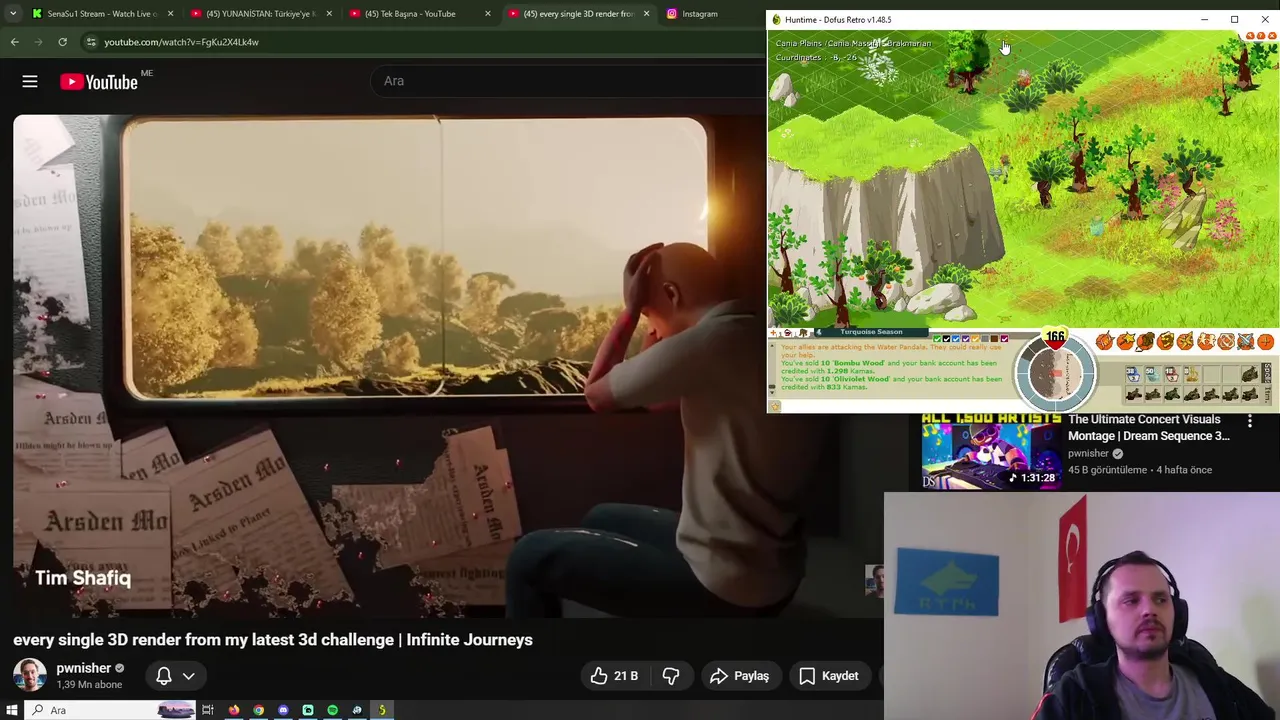Like the video with 21 B likes

click(x=614, y=676)
